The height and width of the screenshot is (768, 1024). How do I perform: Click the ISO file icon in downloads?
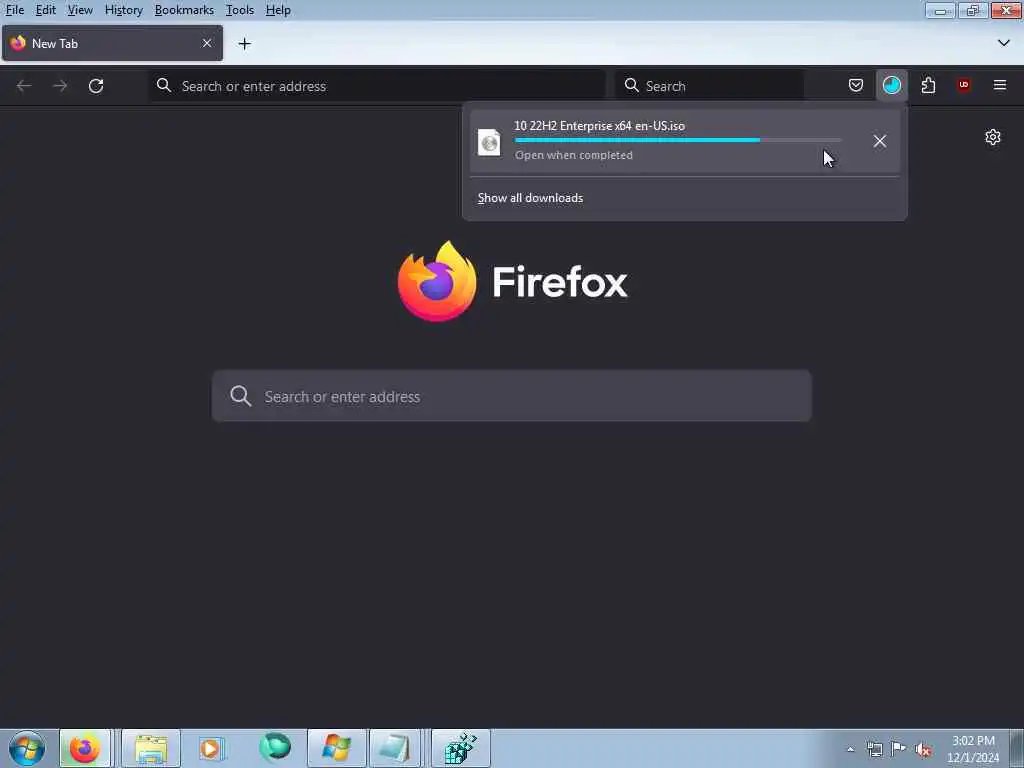[489, 142]
